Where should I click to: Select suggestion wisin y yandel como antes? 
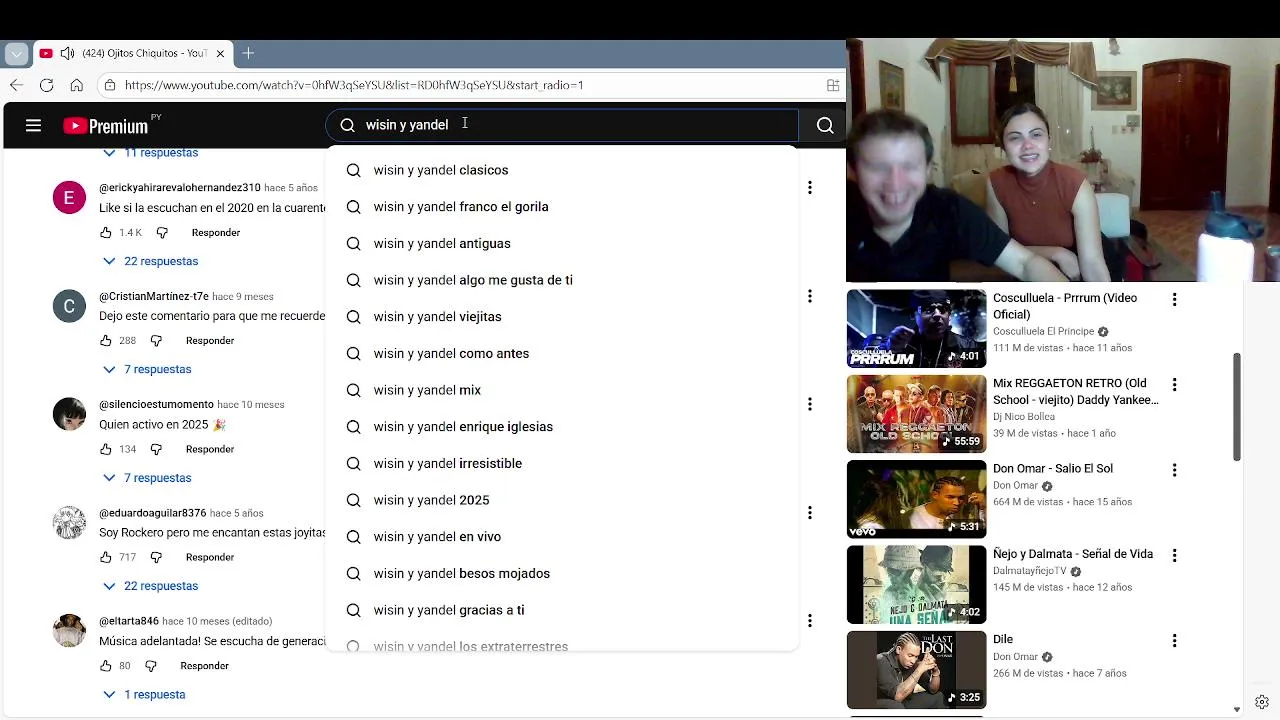click(x=562, y=353)
